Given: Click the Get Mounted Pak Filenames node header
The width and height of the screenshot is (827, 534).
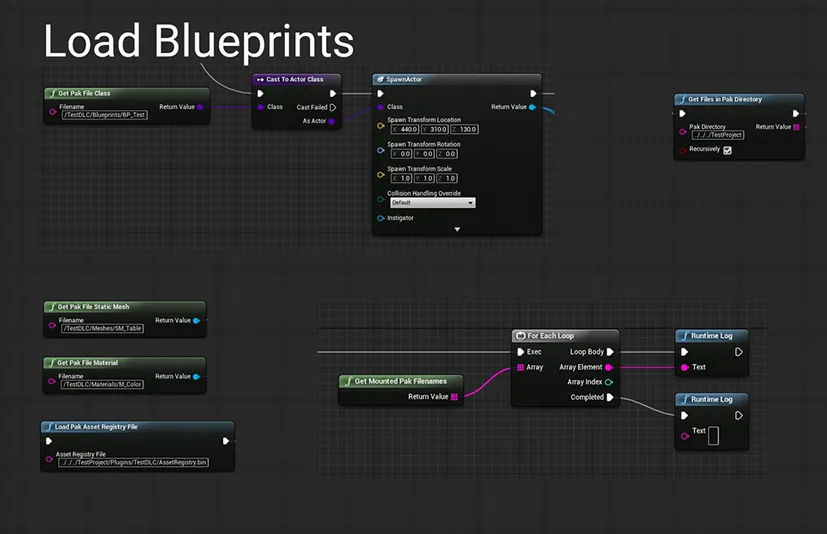Looking at the screenshot, I should point(401,381).
